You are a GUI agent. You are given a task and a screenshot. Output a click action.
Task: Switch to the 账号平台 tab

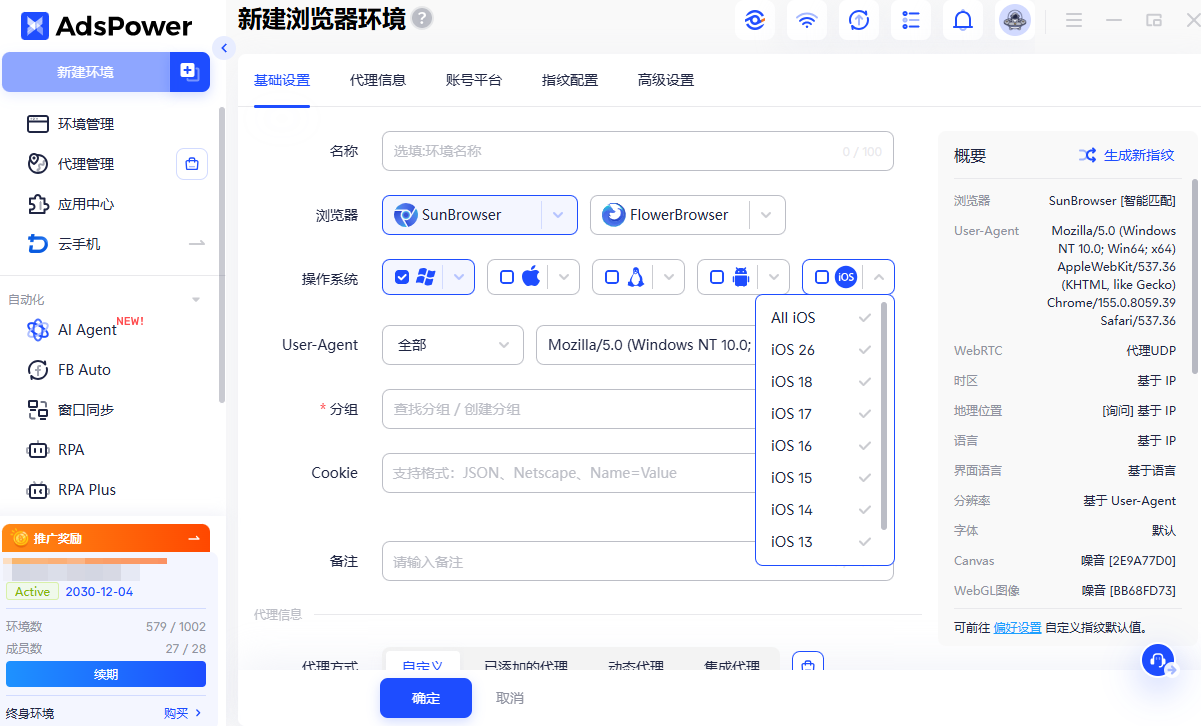click(x=474, y=80)
